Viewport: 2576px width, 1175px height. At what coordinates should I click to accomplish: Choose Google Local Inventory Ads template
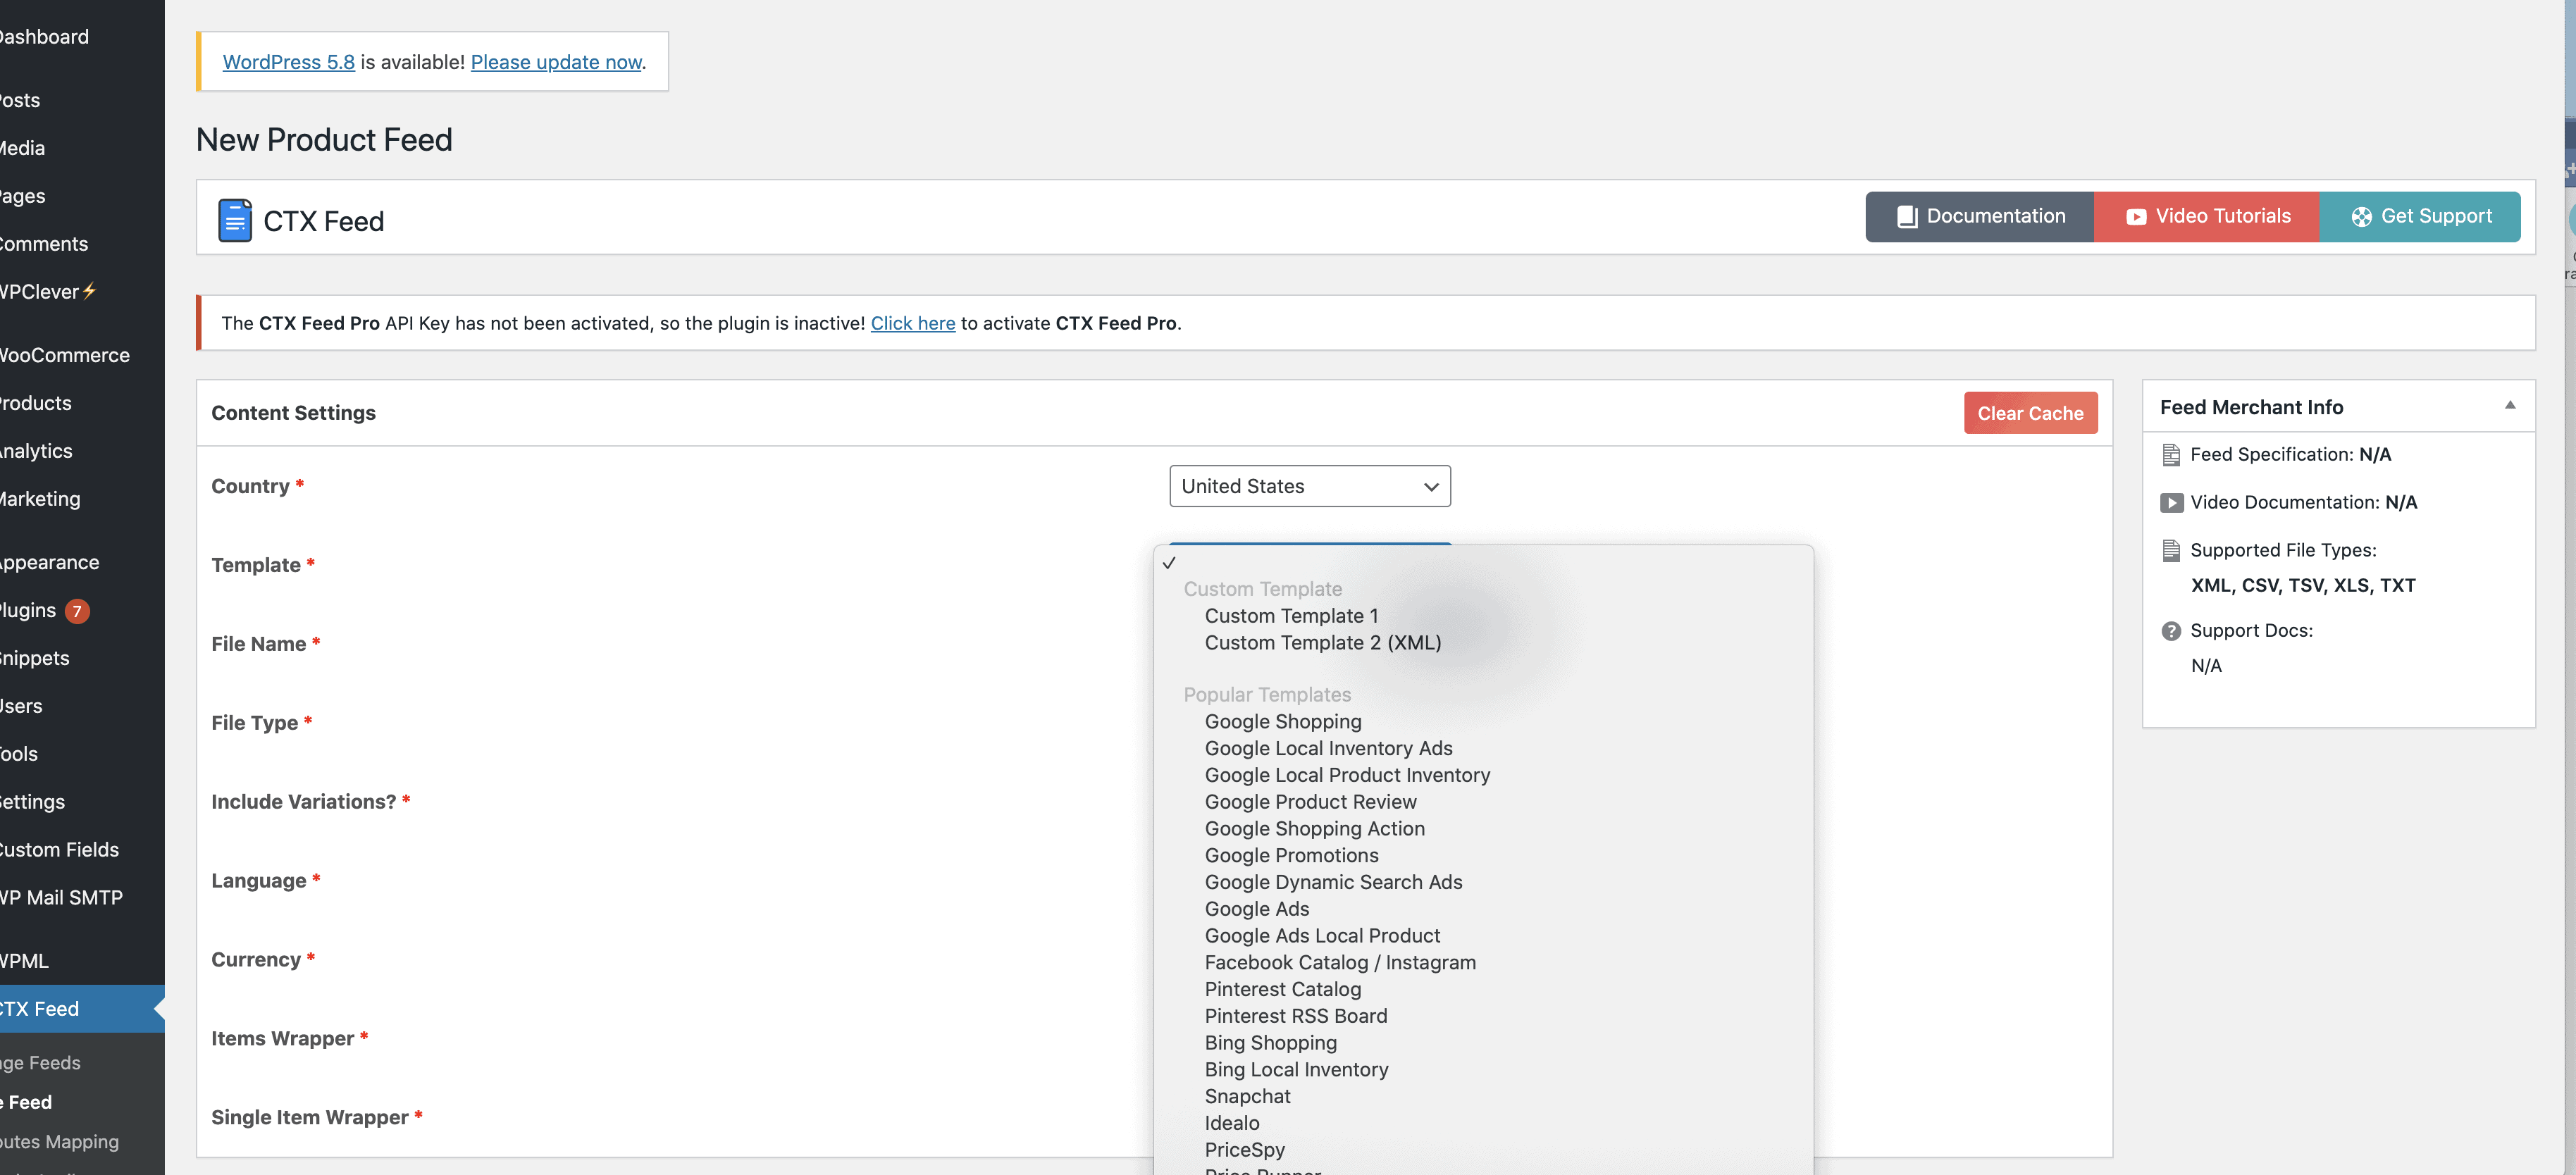tap(1328, 749)
